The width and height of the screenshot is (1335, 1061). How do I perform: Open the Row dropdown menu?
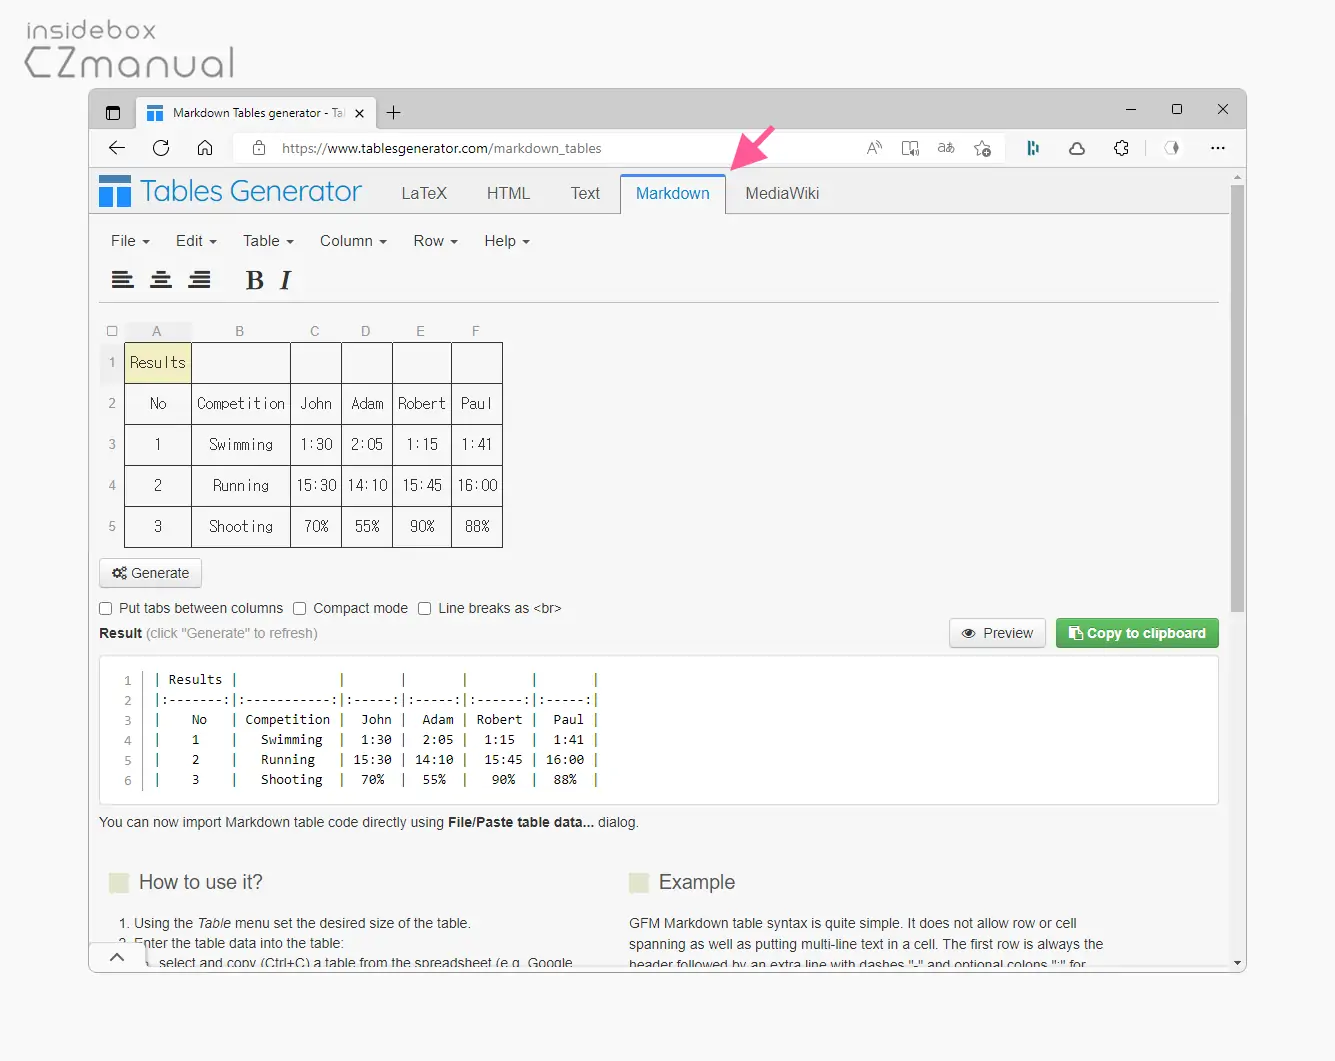point(435,241)
